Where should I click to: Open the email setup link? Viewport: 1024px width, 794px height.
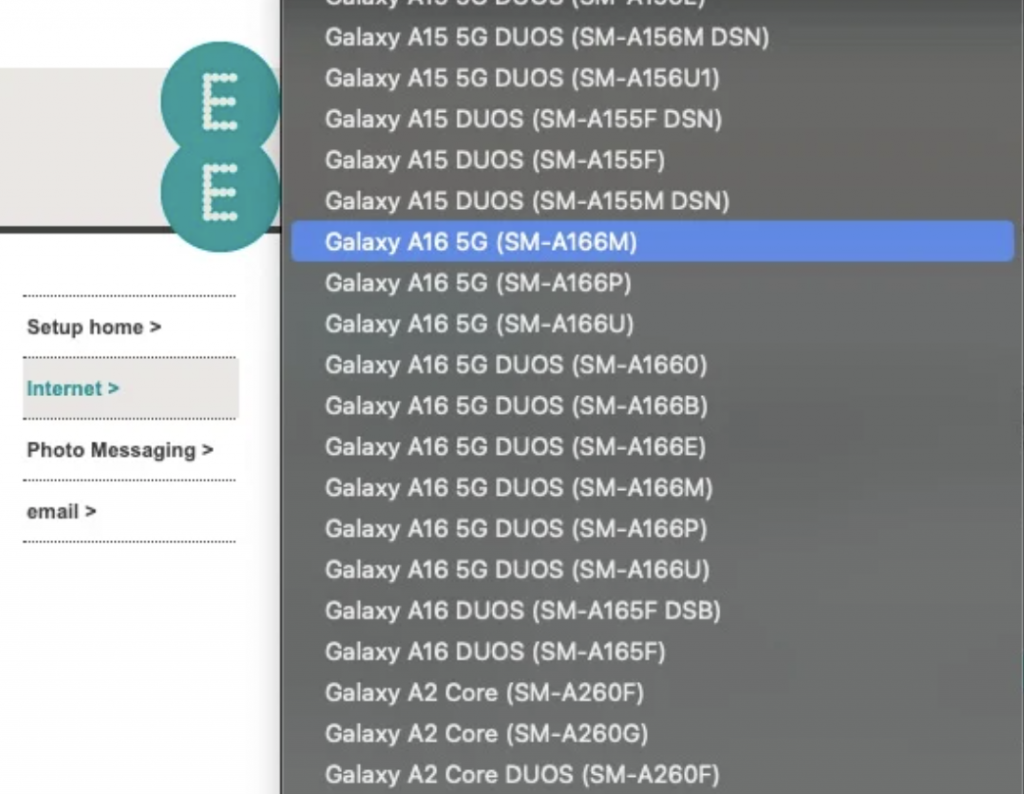point(62,511)
